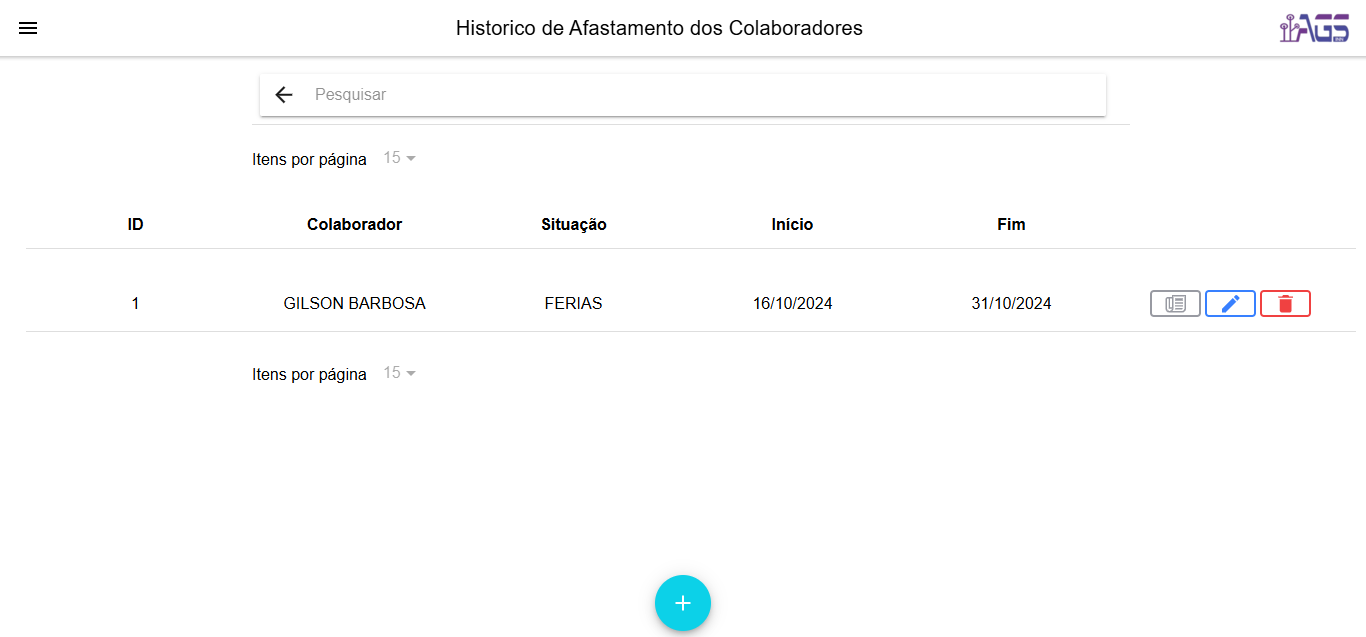Open the hamburger navigation menu

tap(28, 28)
